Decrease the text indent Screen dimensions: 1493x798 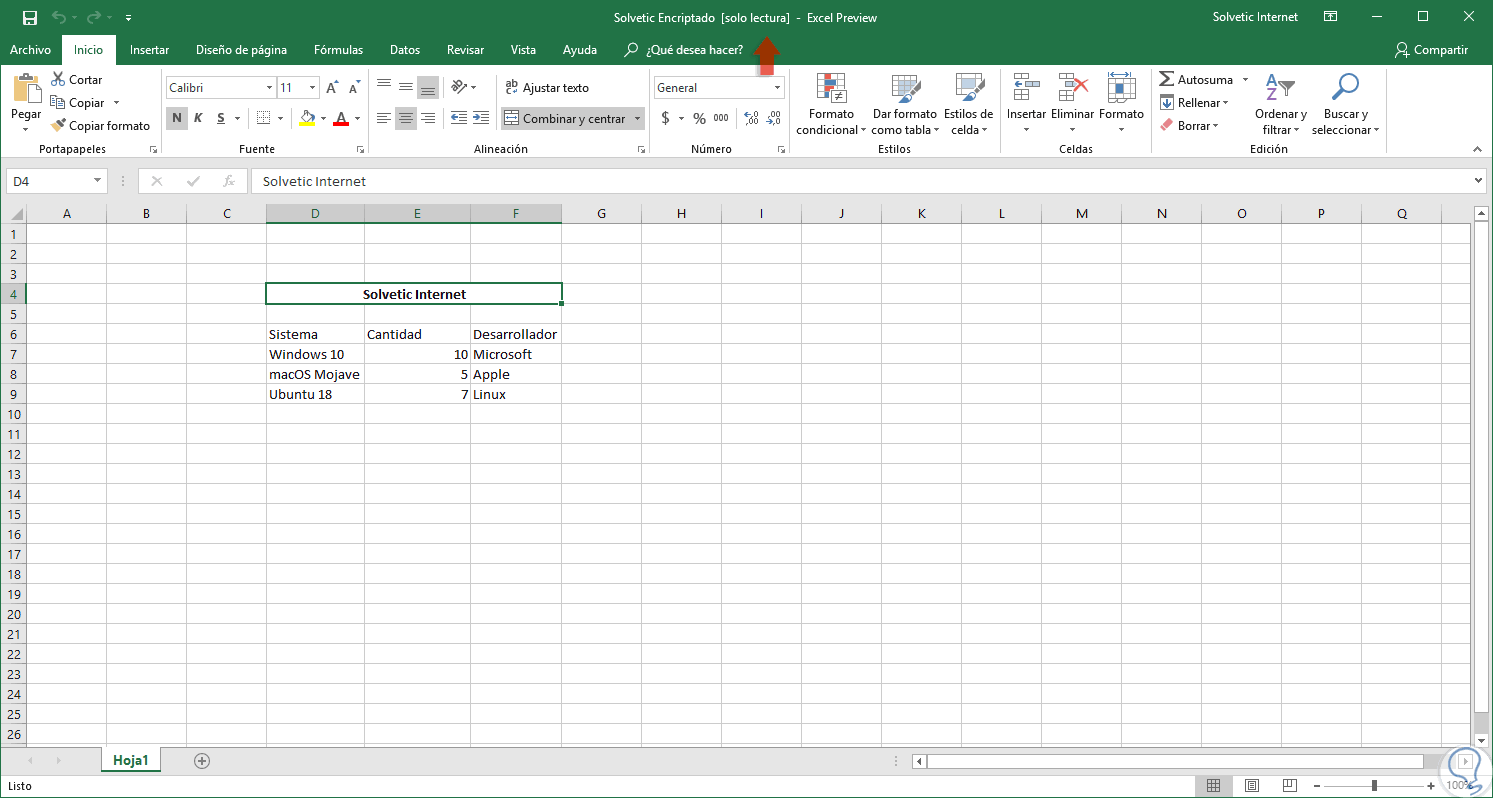coord(458,118)
